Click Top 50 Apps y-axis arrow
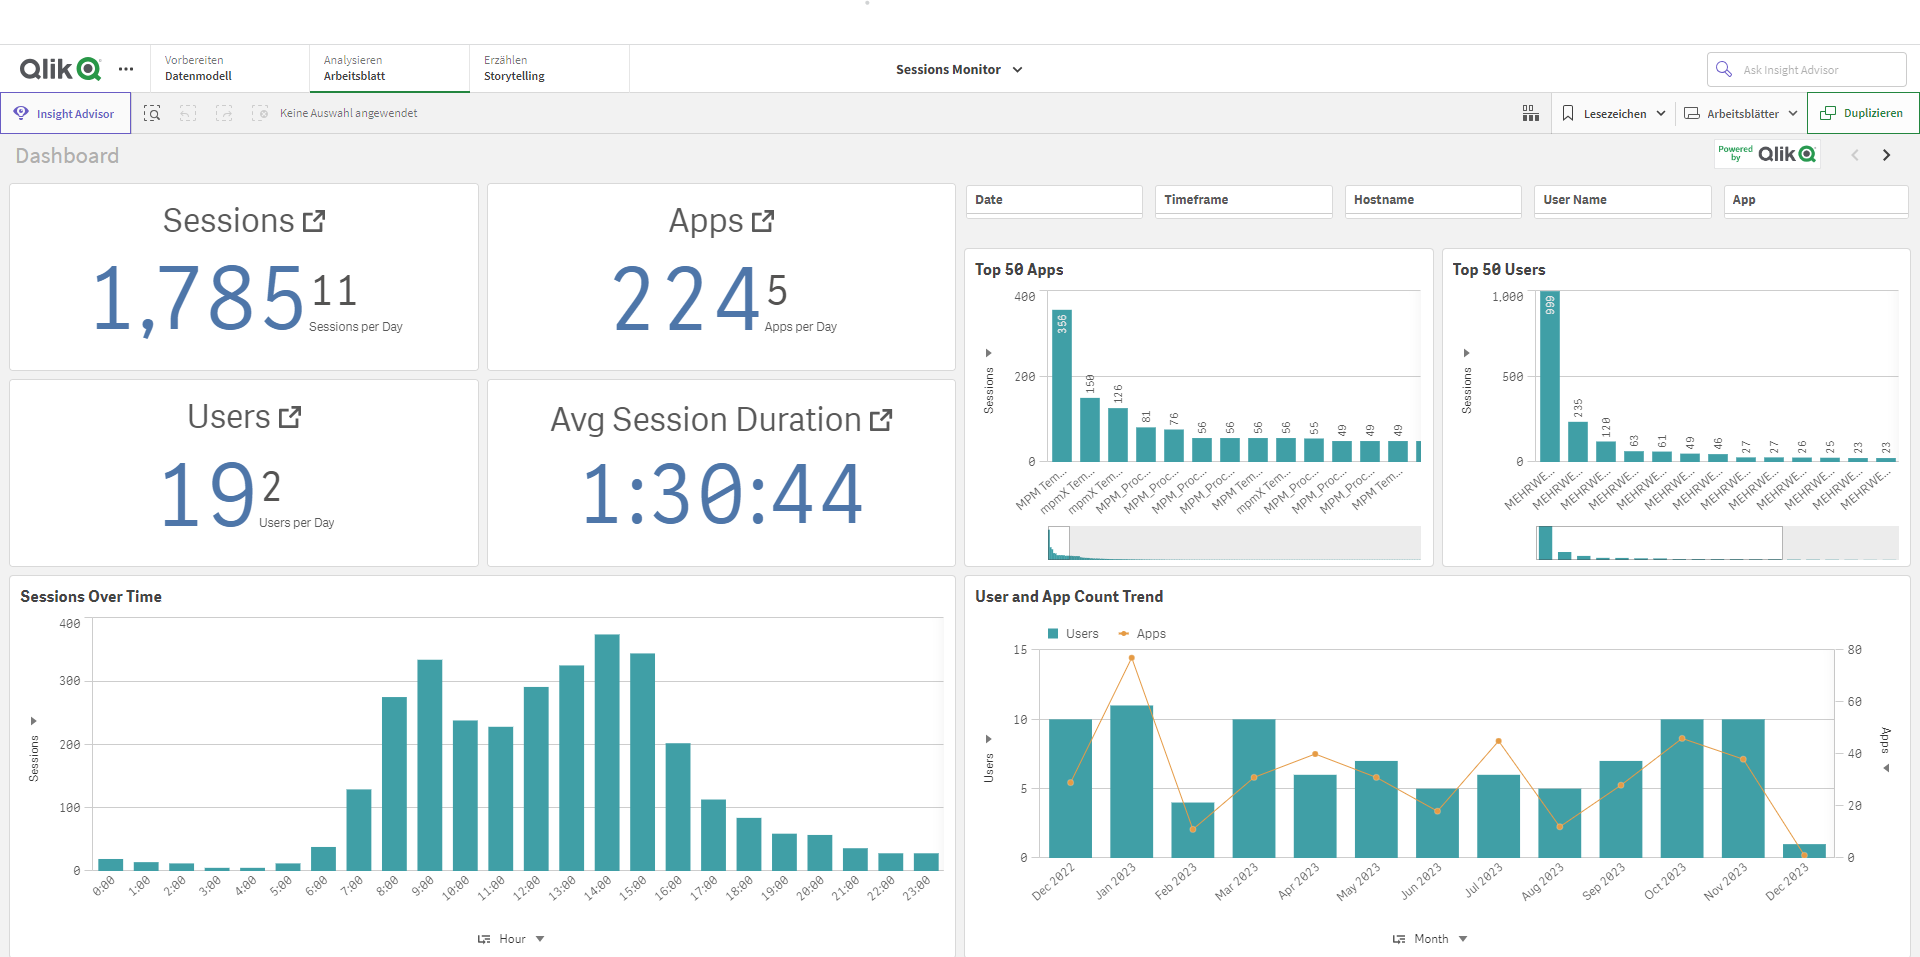 tap(988, 353)
